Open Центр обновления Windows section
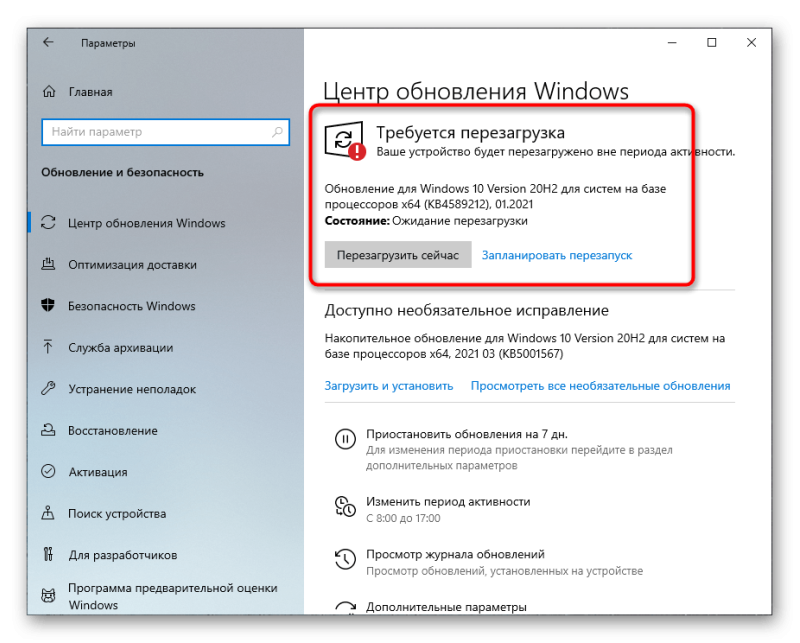 pos(146,223)
